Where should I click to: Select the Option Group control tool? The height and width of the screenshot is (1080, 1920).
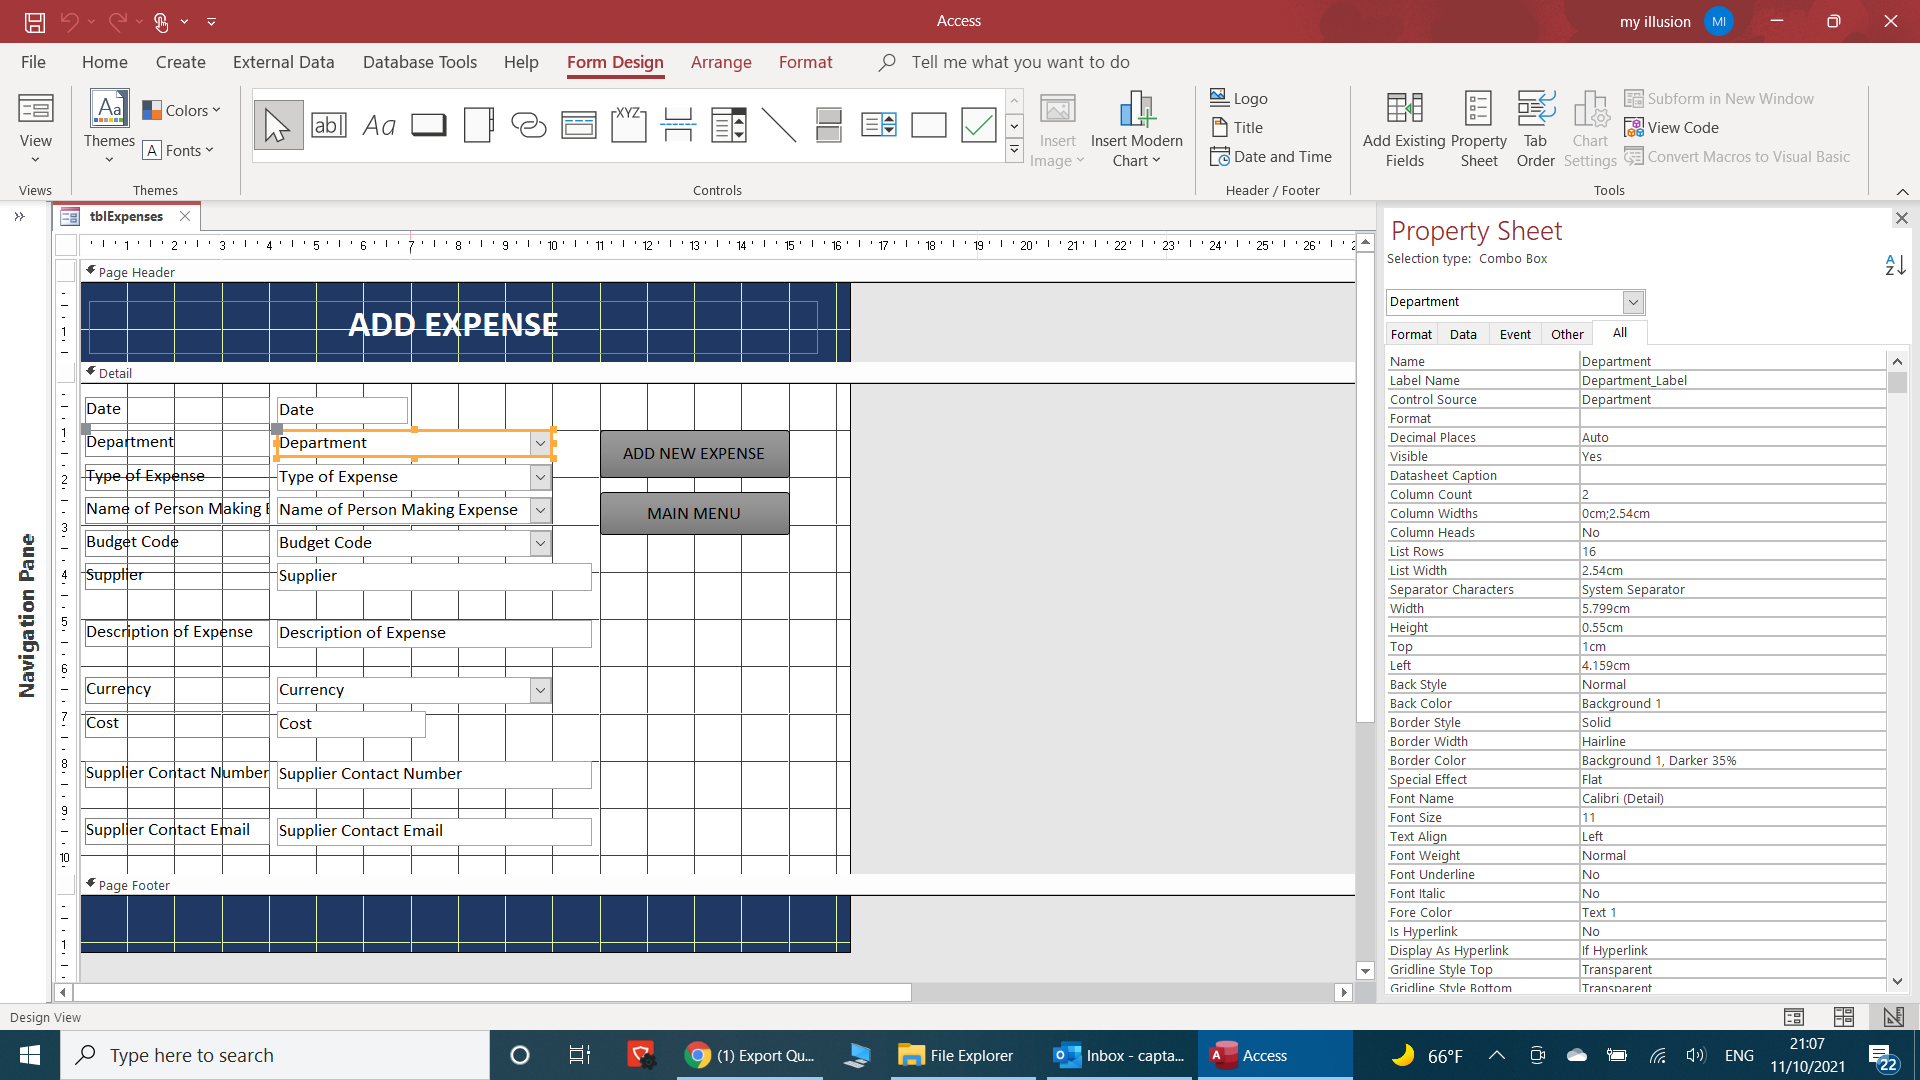[629, 125]
